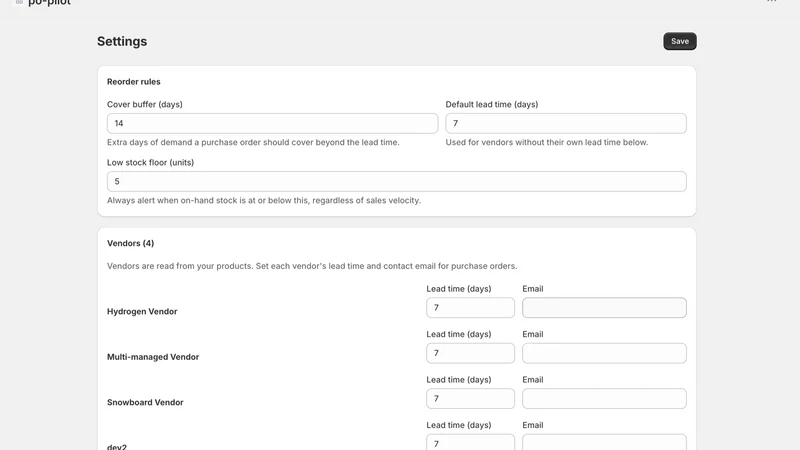This screenshot has width=800, height=450.
Task: Click Lead time label above Hydrogen Vendor field
Action: pyautogui.click(x=459, y=289)
